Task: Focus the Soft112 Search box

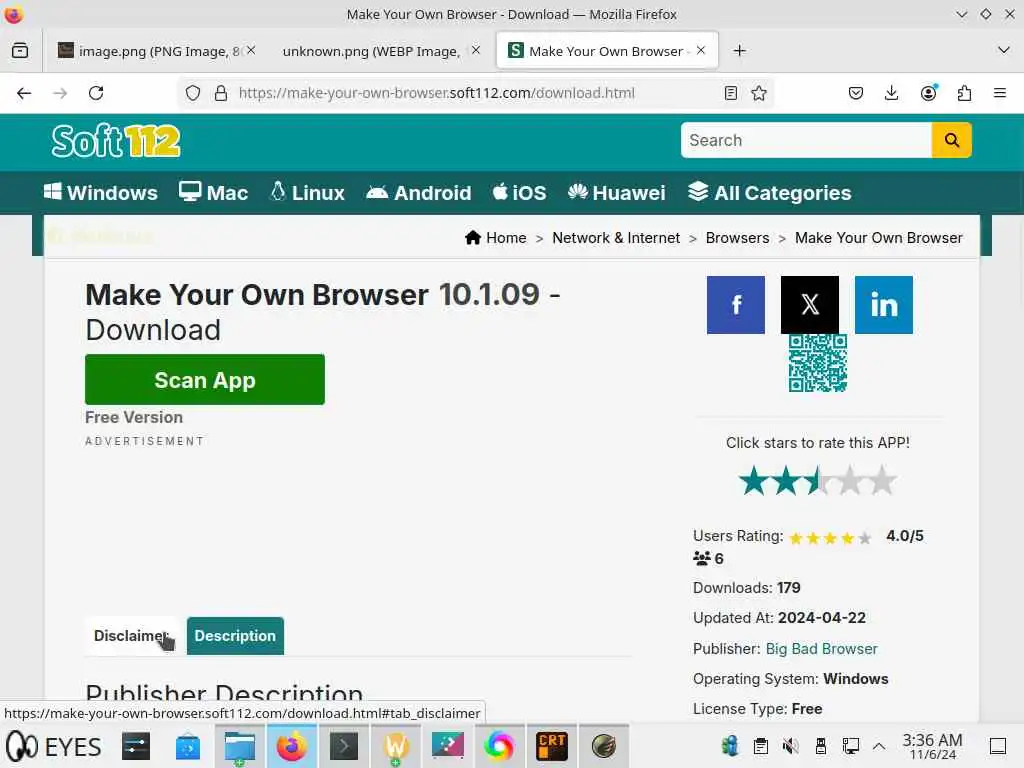Action: click(x=806, y=140)
